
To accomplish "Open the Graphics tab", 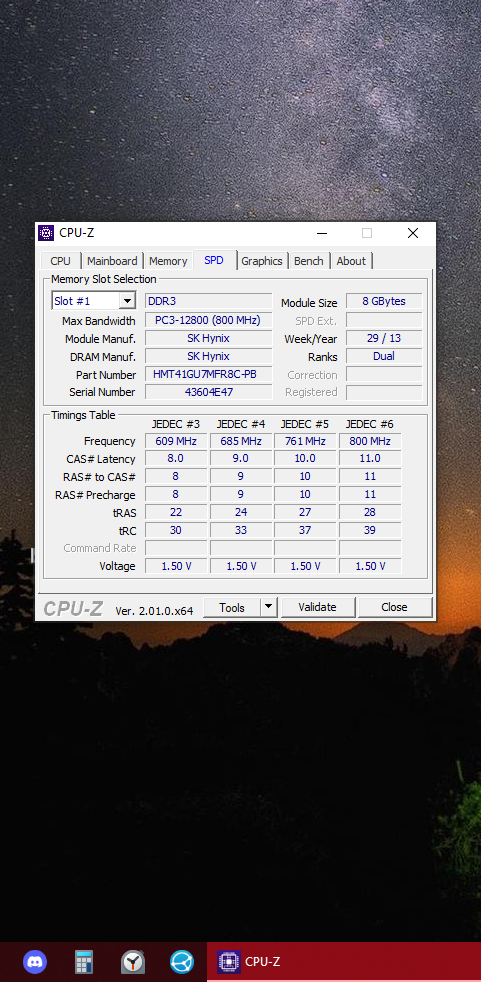I will [x=262, y=261].
